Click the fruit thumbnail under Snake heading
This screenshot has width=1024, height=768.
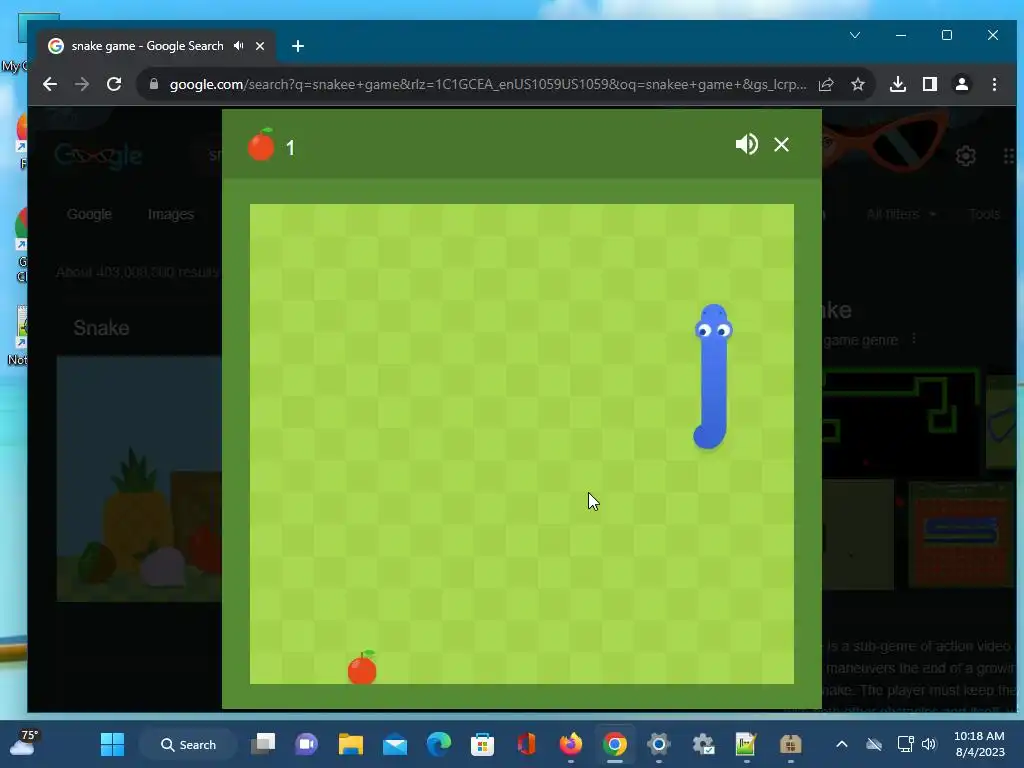pyautogui.click(x=139, y=478)
